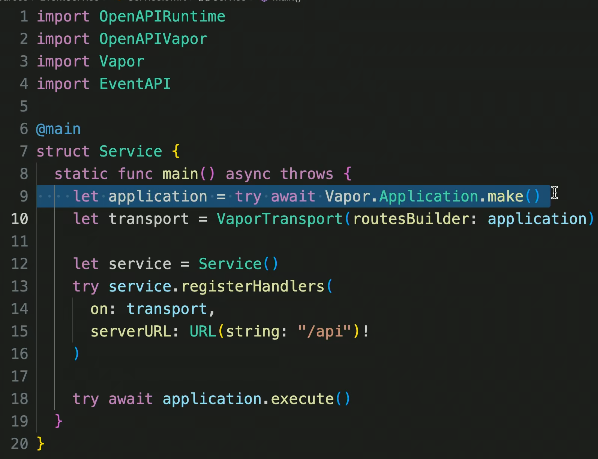This screenshot has width=598, height=459.
Task: Click the application argument on line 10
Action: click(x=537, y=219)
